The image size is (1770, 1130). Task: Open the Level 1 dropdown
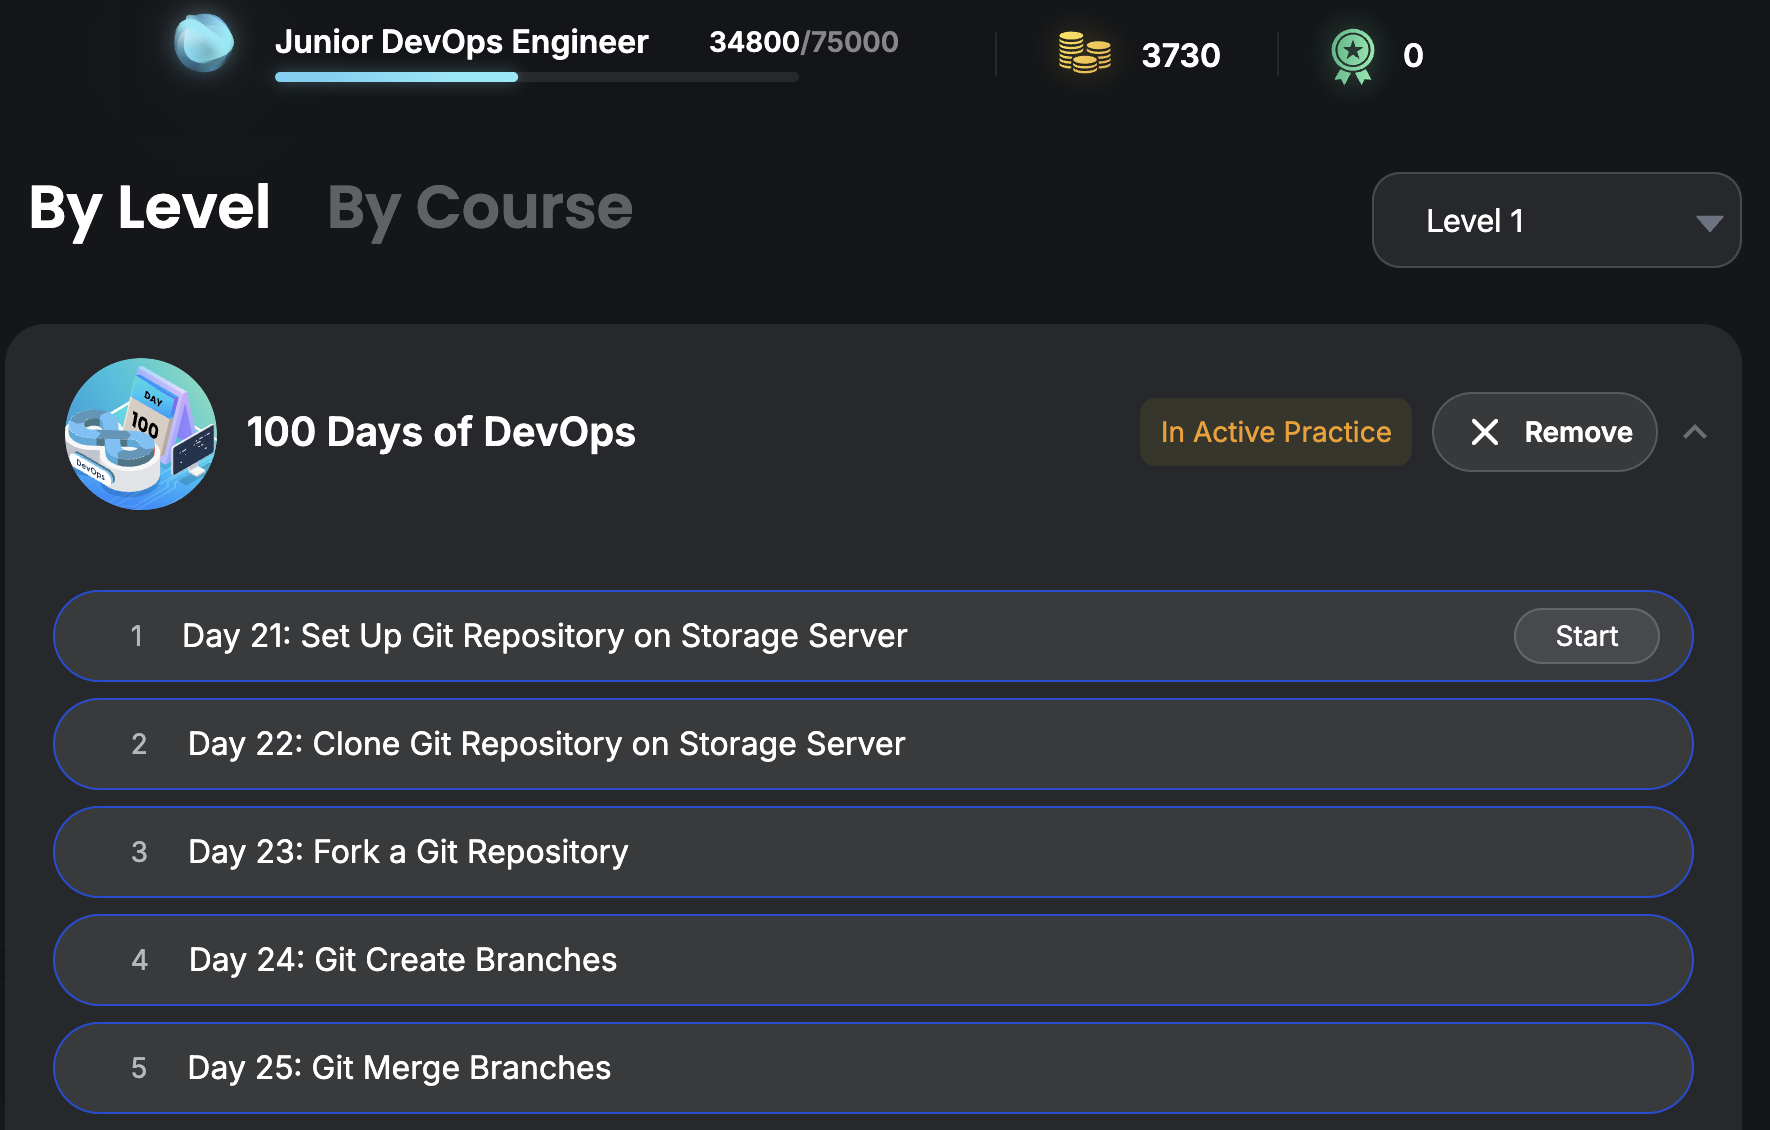(x=1555, y=220)
